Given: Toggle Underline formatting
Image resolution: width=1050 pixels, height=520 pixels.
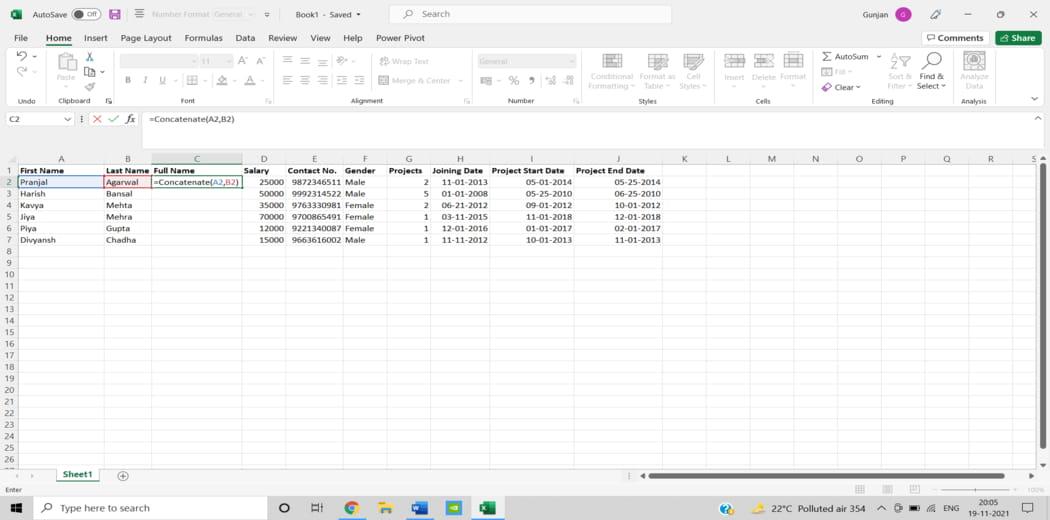Looking at the screenshot, I should tap(161, 80).
